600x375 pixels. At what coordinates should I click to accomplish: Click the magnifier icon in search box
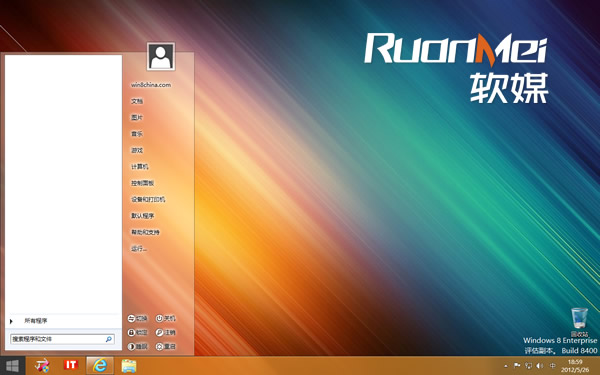pos(109,339)
